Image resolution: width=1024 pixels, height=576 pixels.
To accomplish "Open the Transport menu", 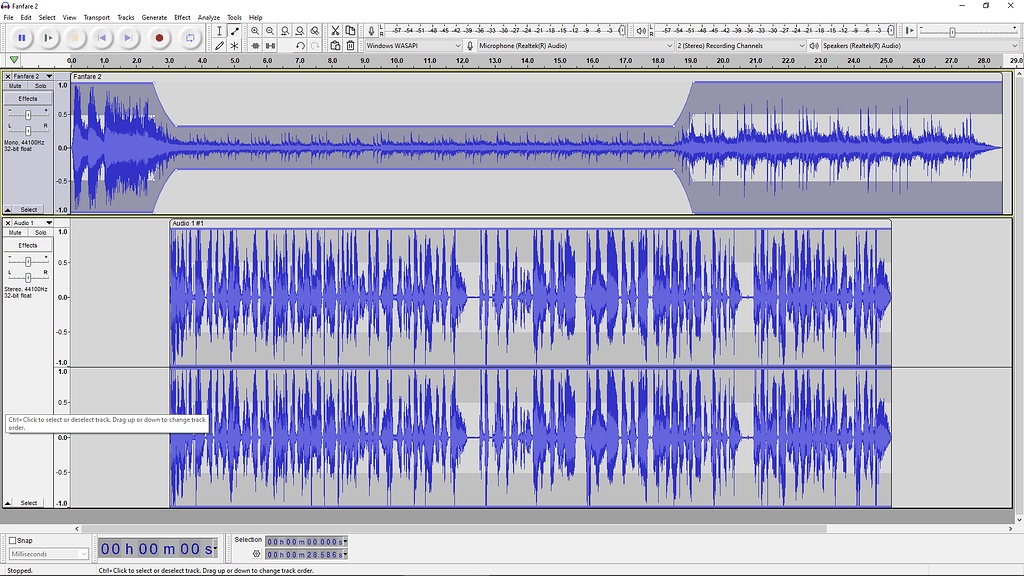I will pos(96,16).
